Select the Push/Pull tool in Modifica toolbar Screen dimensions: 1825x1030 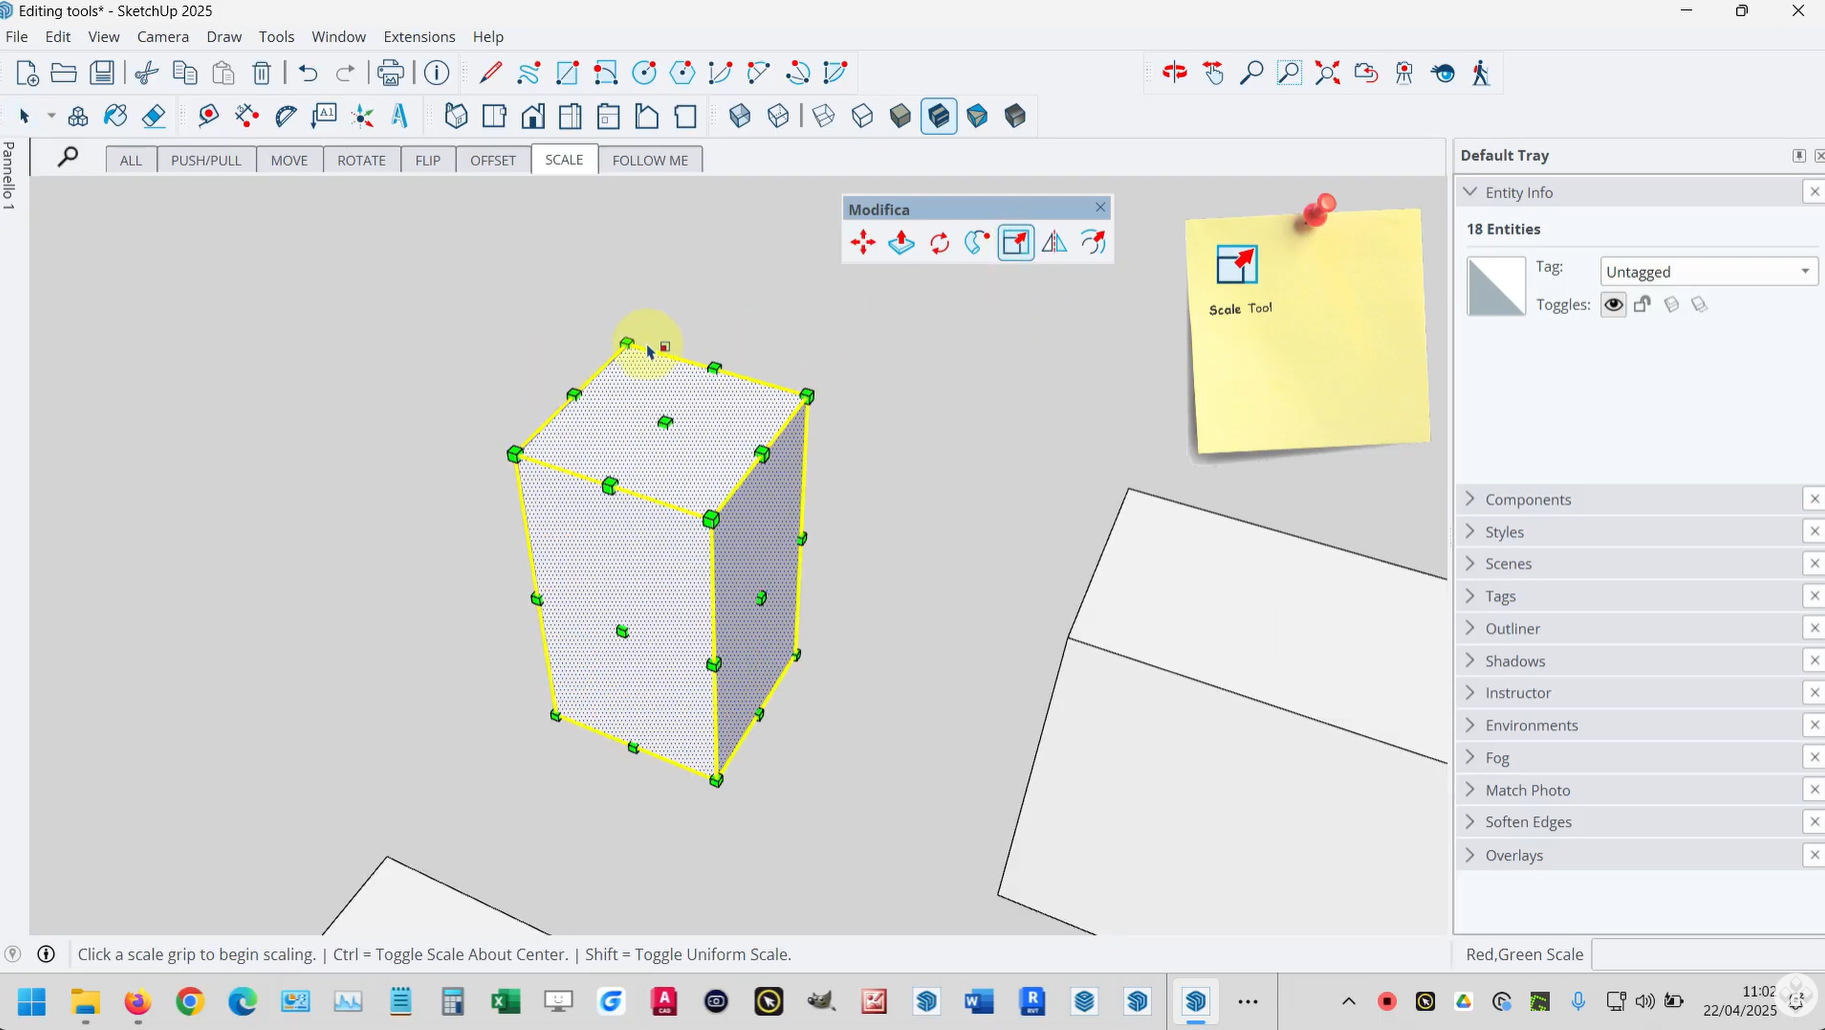point(901,243)
